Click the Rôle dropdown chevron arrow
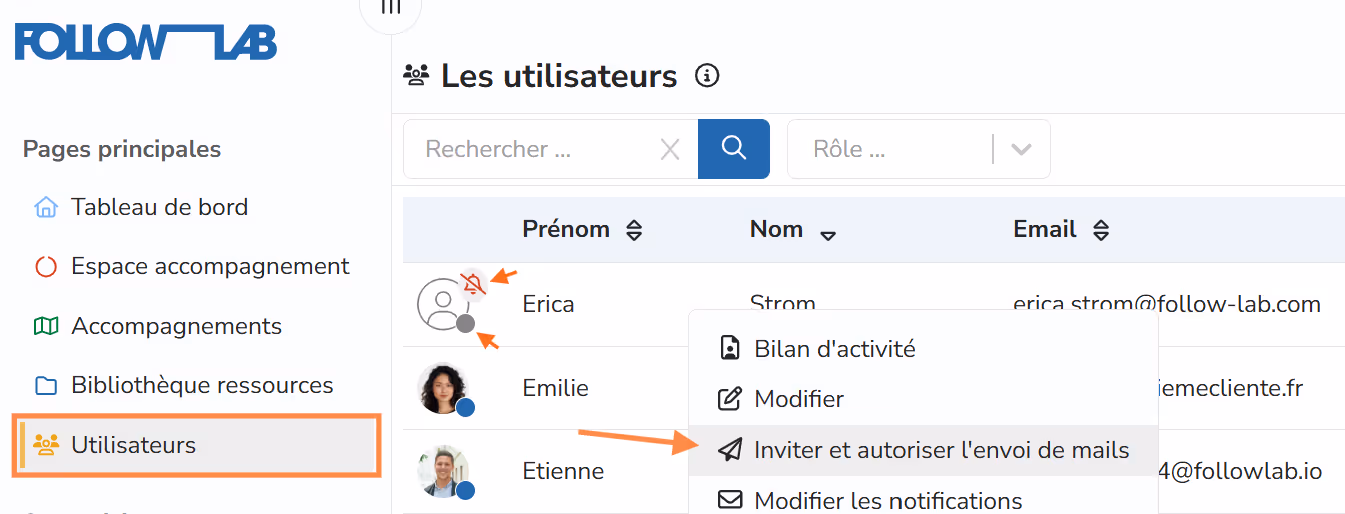The width and height of the screenshot is (1345, 514). (1021, 150)
